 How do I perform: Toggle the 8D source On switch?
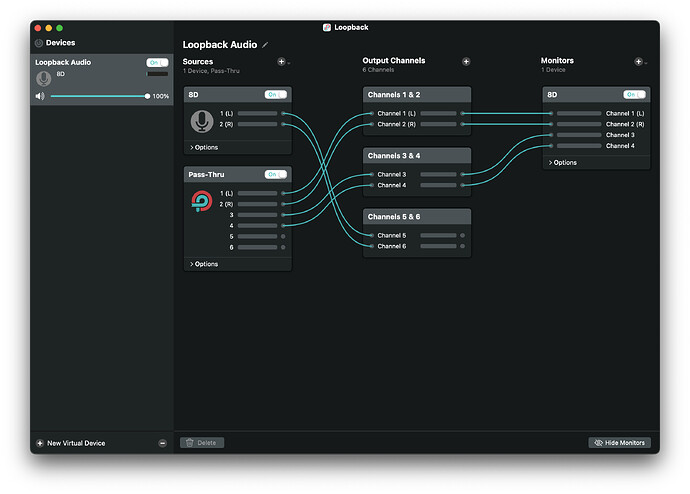click(x=275, y=95)
